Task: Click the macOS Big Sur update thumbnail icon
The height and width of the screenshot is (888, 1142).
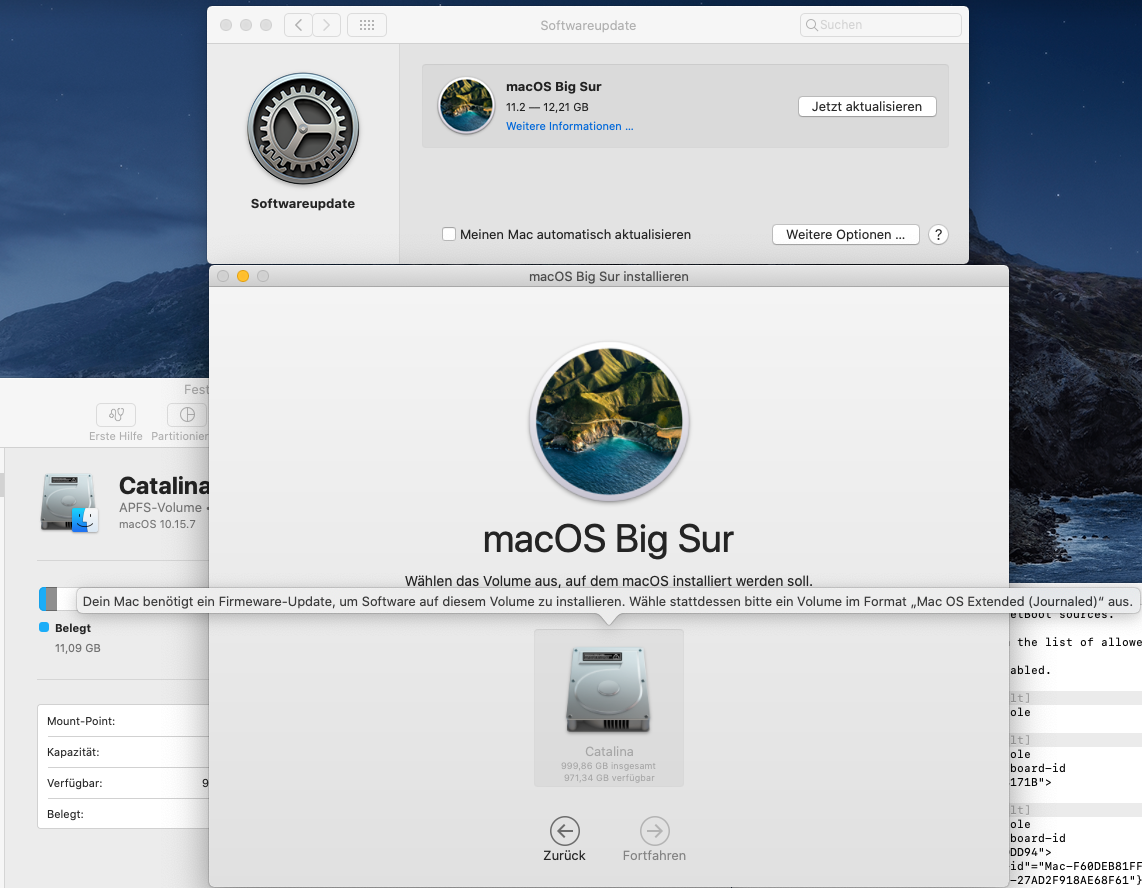Action: (x=466, y=106)
